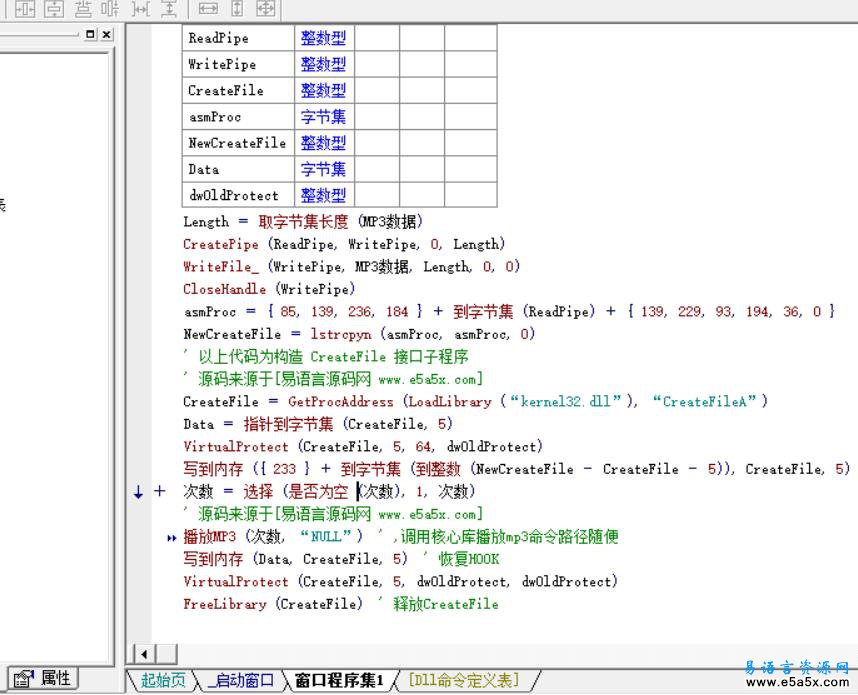Click the "CreateFileA" string literal

pyautogui.click(x=705, y=402)
